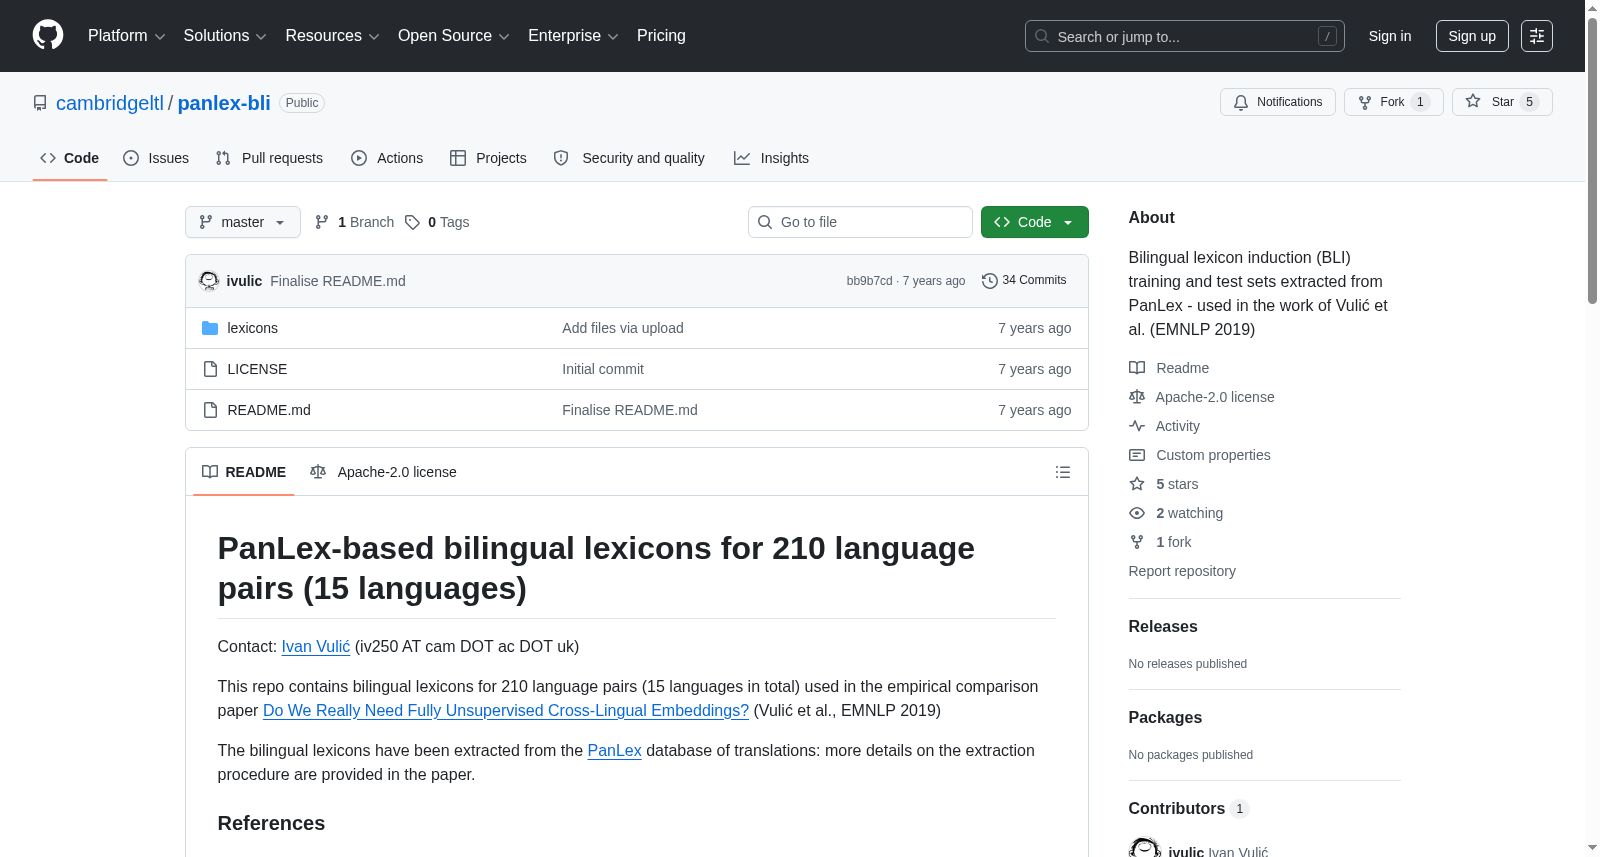Image resolution: width=1600 pixels, height=857 pixels.
Task: View the 34 Commits history
Action: click(1024, 281)
